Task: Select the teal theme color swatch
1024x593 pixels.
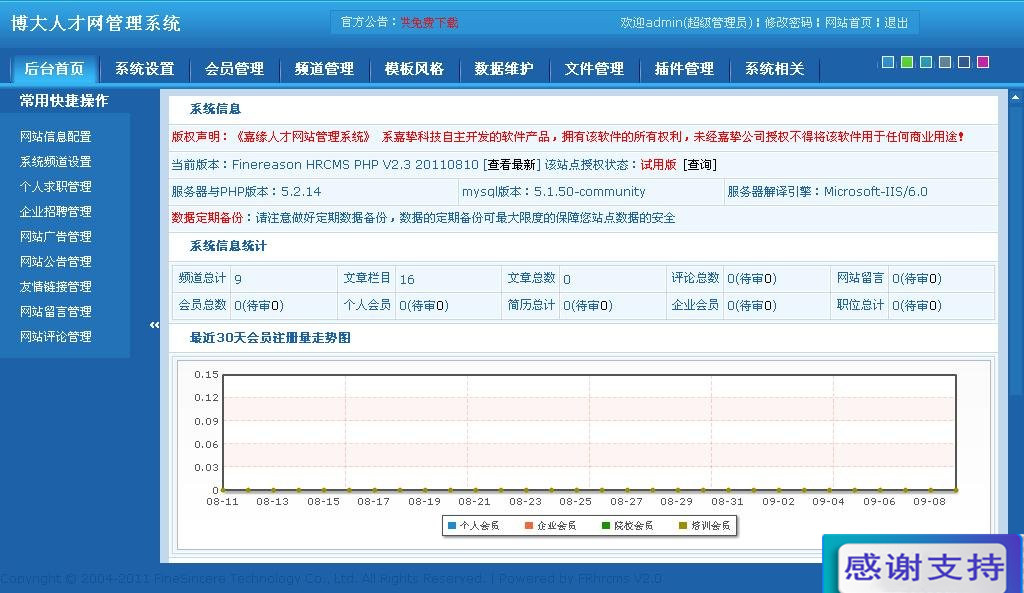Action: click(x=925, y=62)
